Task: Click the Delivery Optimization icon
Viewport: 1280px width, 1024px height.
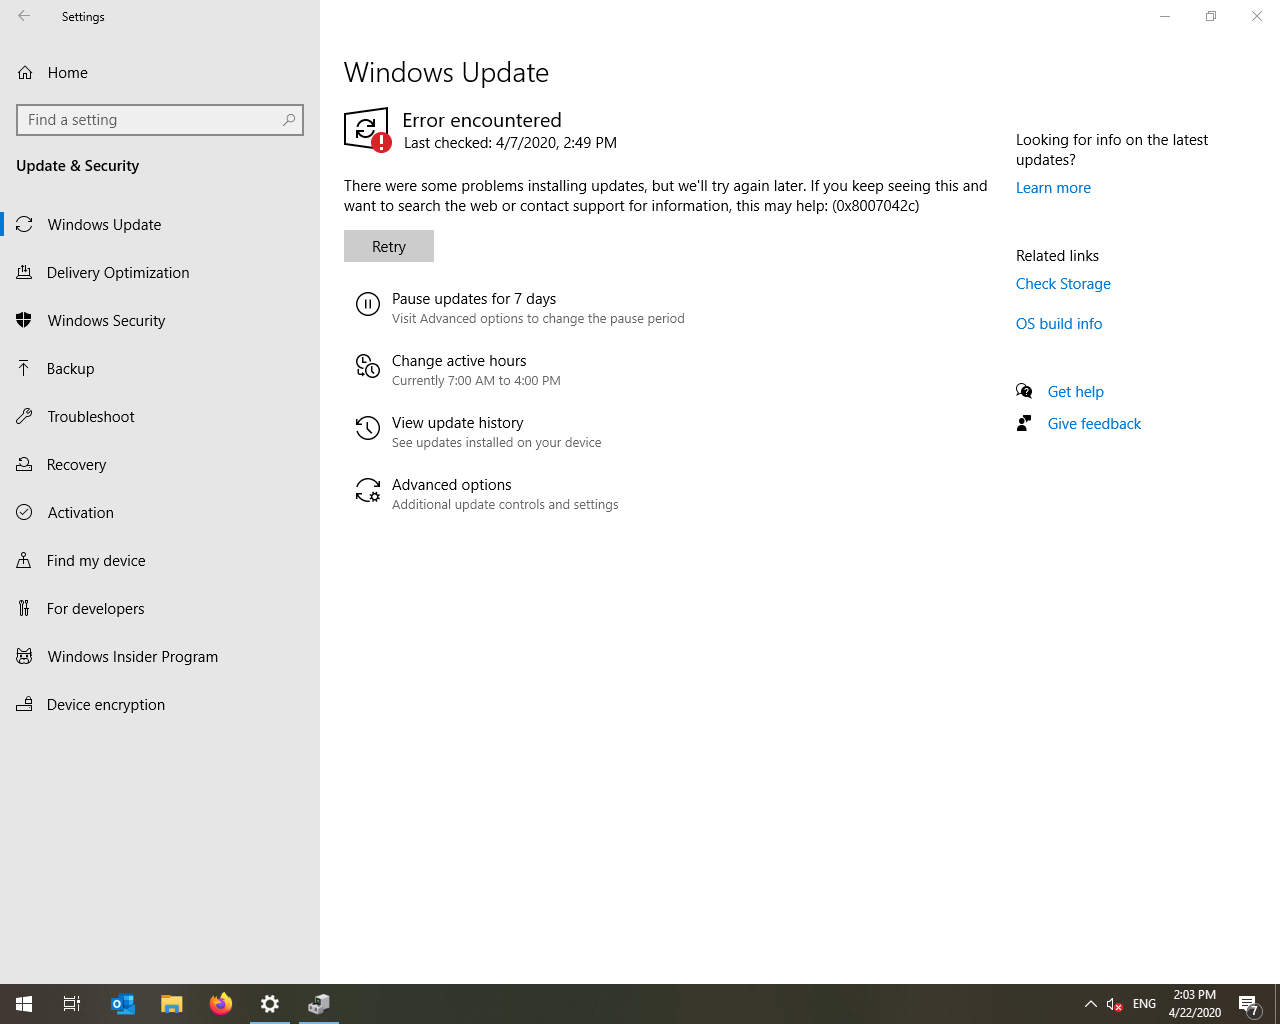Action: coord(24,272)
